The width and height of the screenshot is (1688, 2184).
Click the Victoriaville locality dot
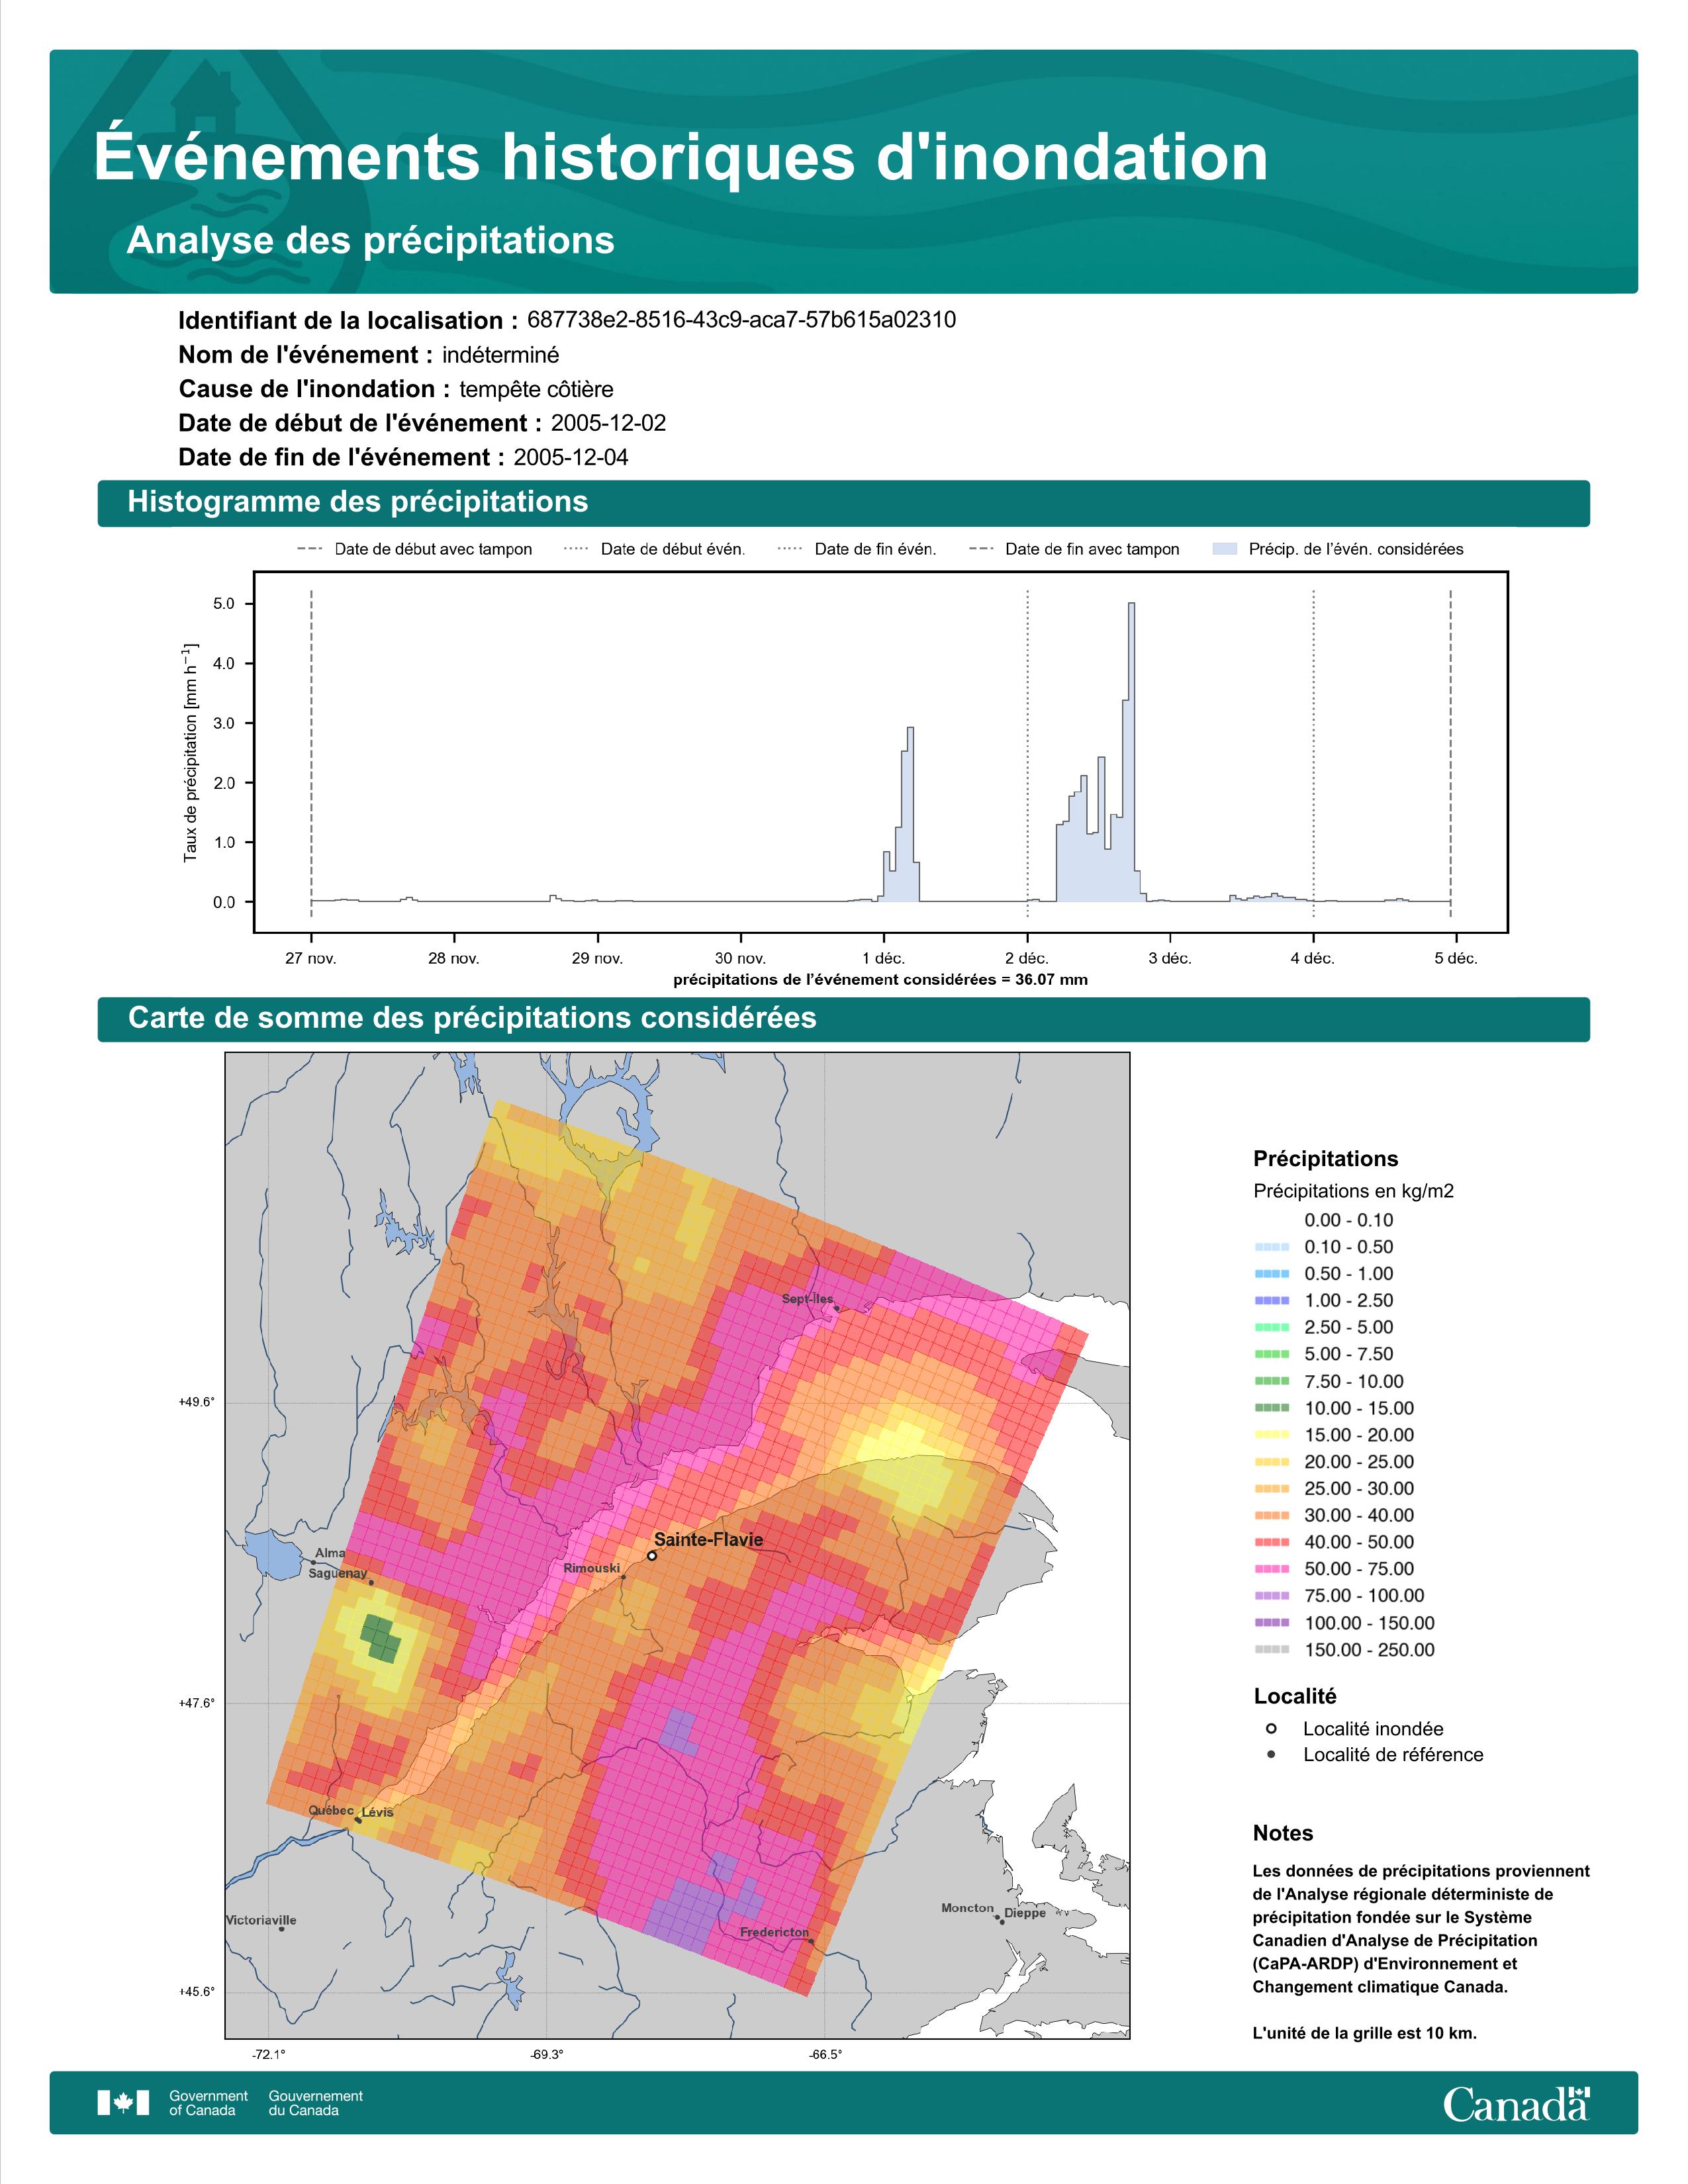(282, 1929)
